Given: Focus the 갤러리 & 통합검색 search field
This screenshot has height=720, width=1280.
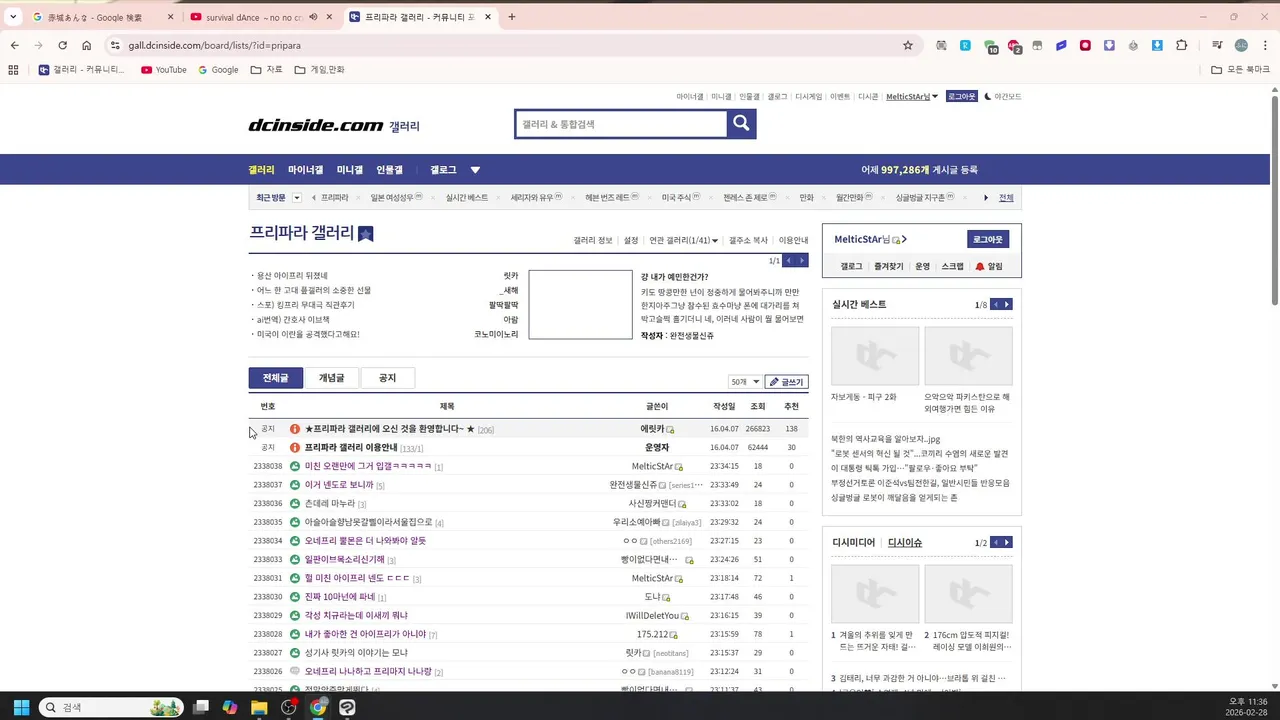Looking at the screenshot, I should pyautogui.click(x=621, y=124).
